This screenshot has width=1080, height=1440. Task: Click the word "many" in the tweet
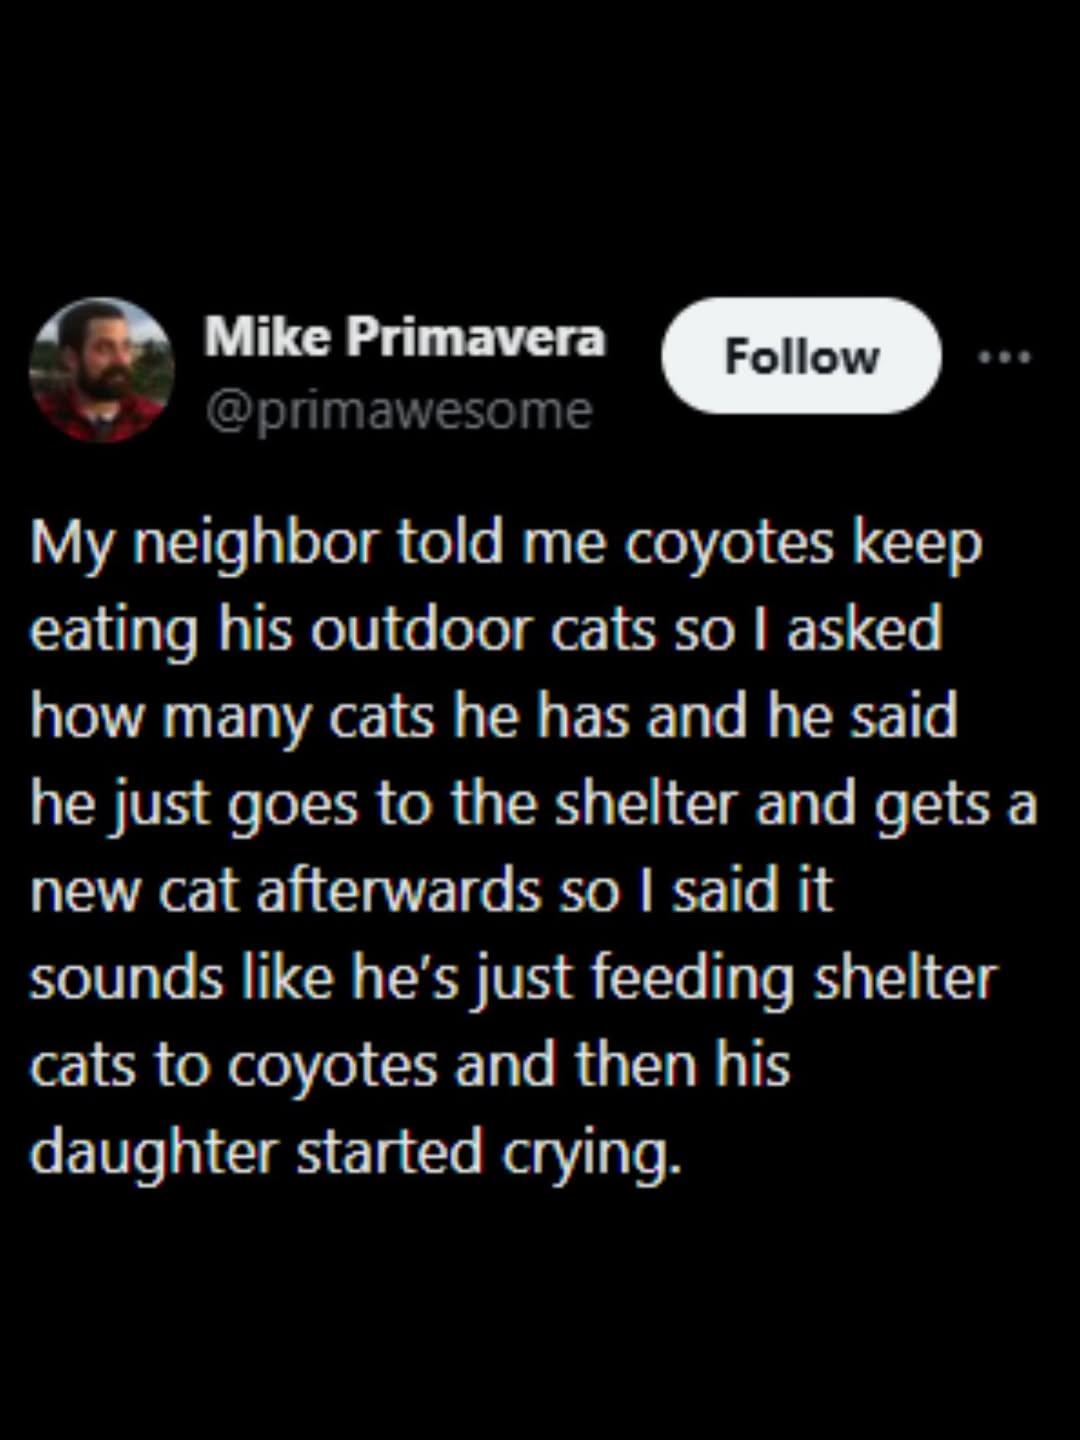point(236,719)
